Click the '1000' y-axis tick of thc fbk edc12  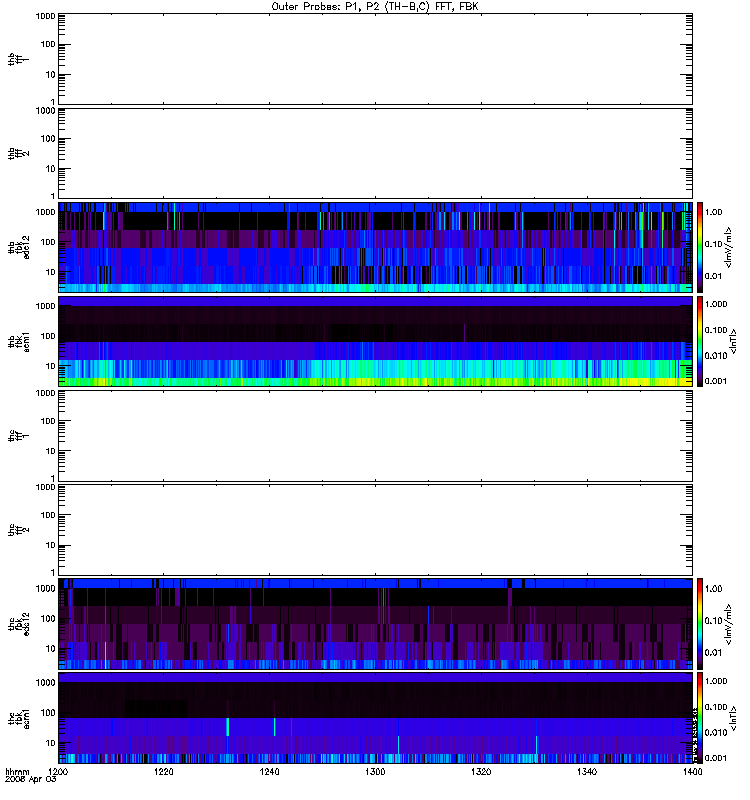(45, 588)
